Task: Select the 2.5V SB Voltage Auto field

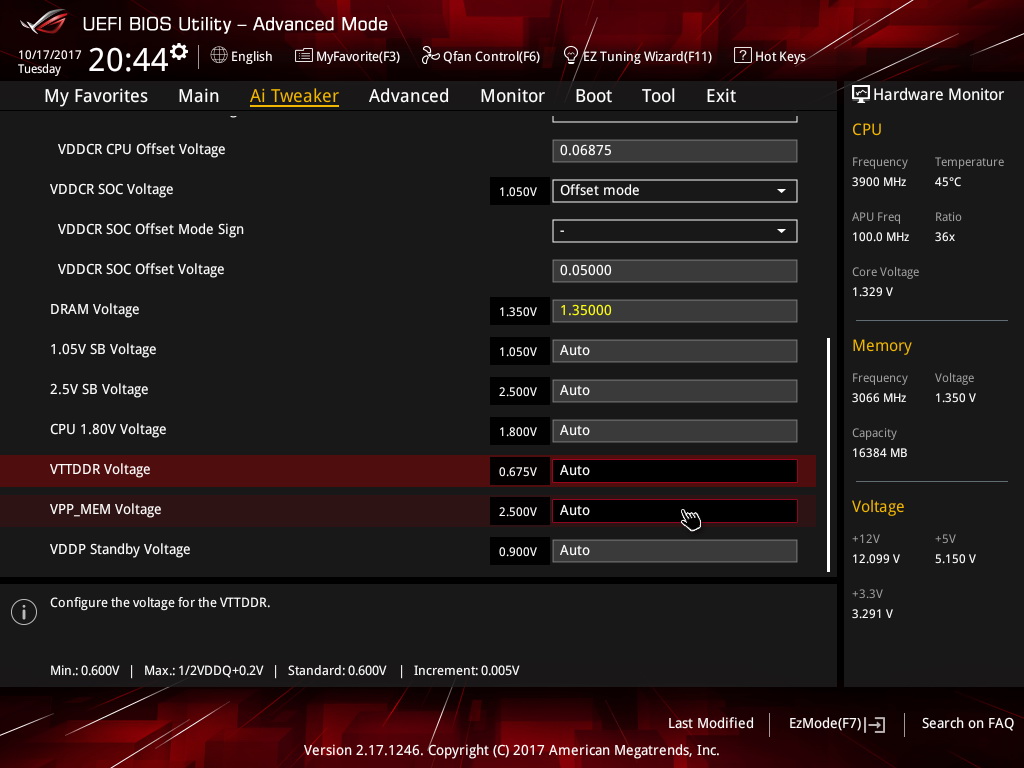Action: point(675,391)
